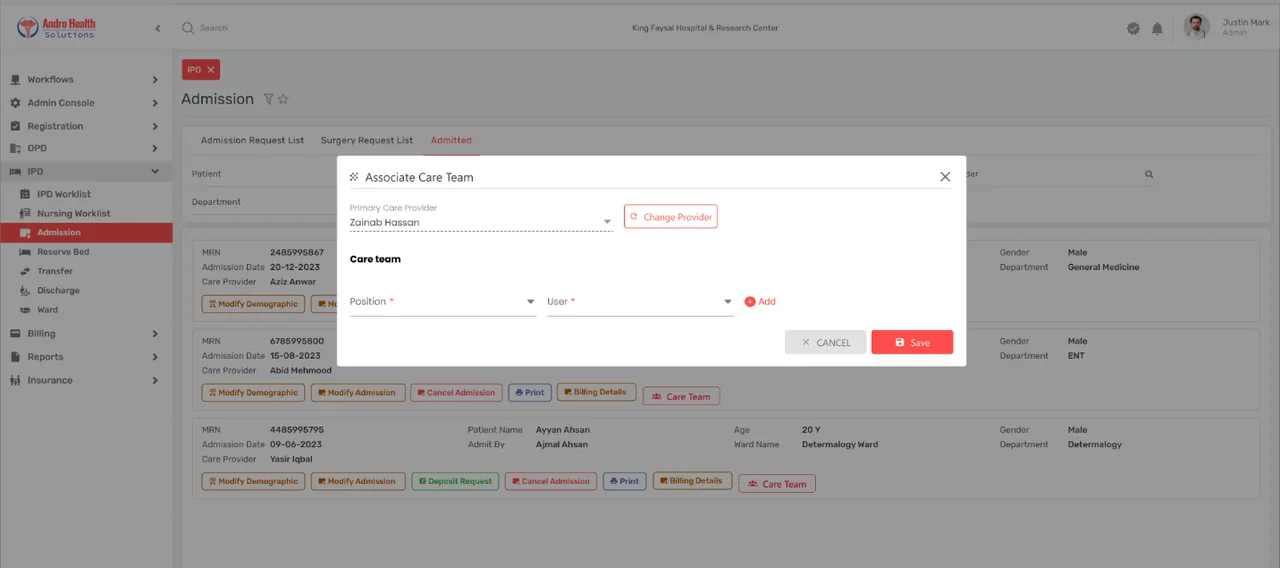
Task: Open notifications bell icon
Action: 1157,28
